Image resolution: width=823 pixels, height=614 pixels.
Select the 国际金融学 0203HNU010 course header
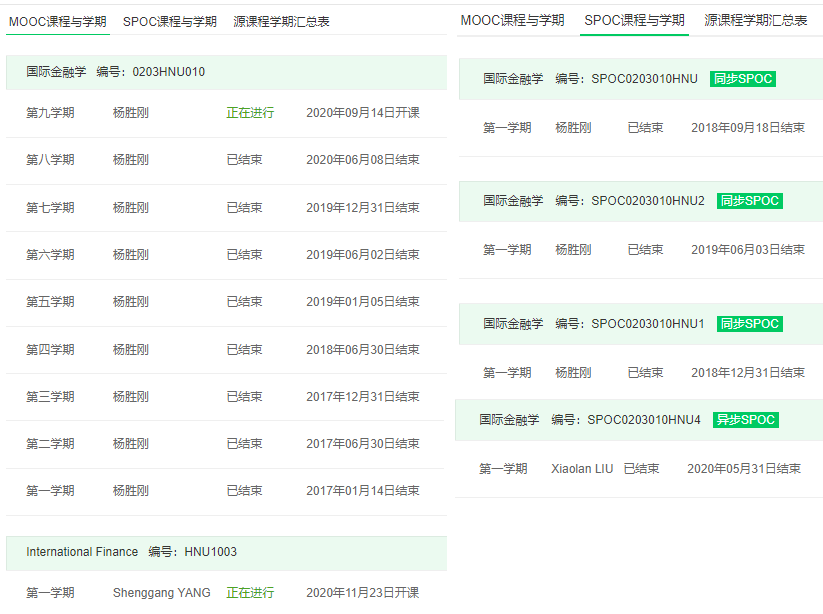point(116,72)
